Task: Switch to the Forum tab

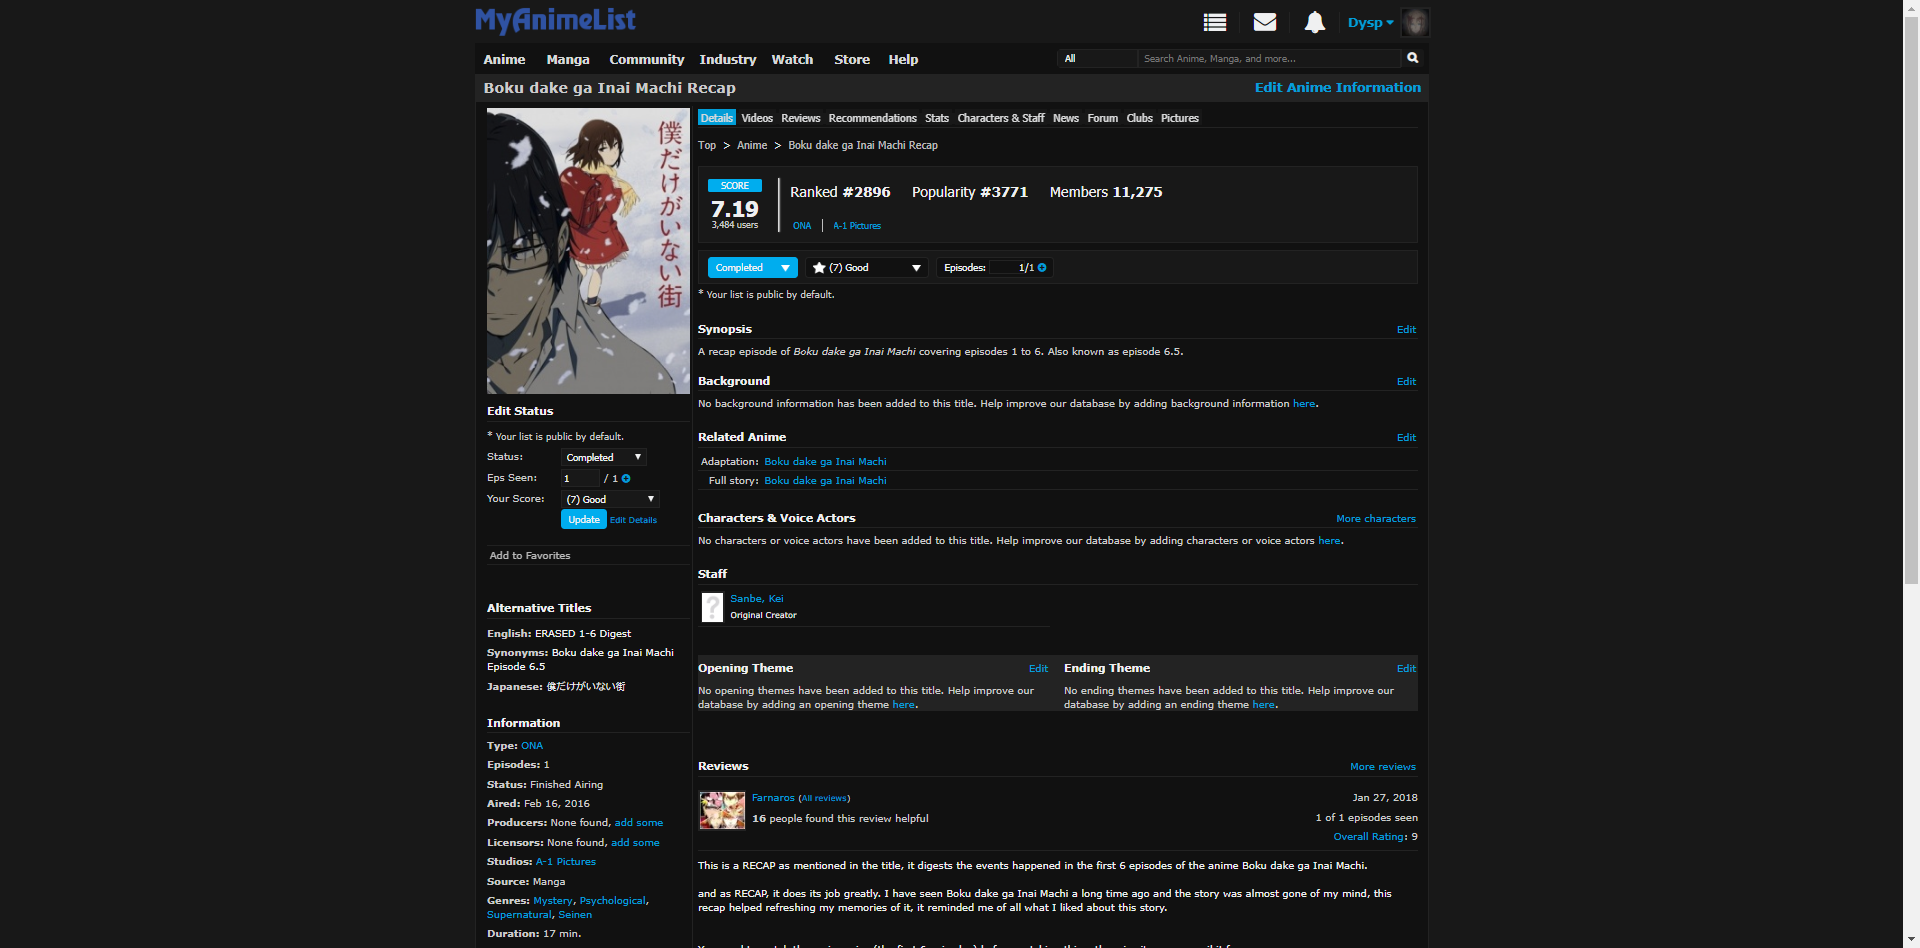Action: 1103,118
